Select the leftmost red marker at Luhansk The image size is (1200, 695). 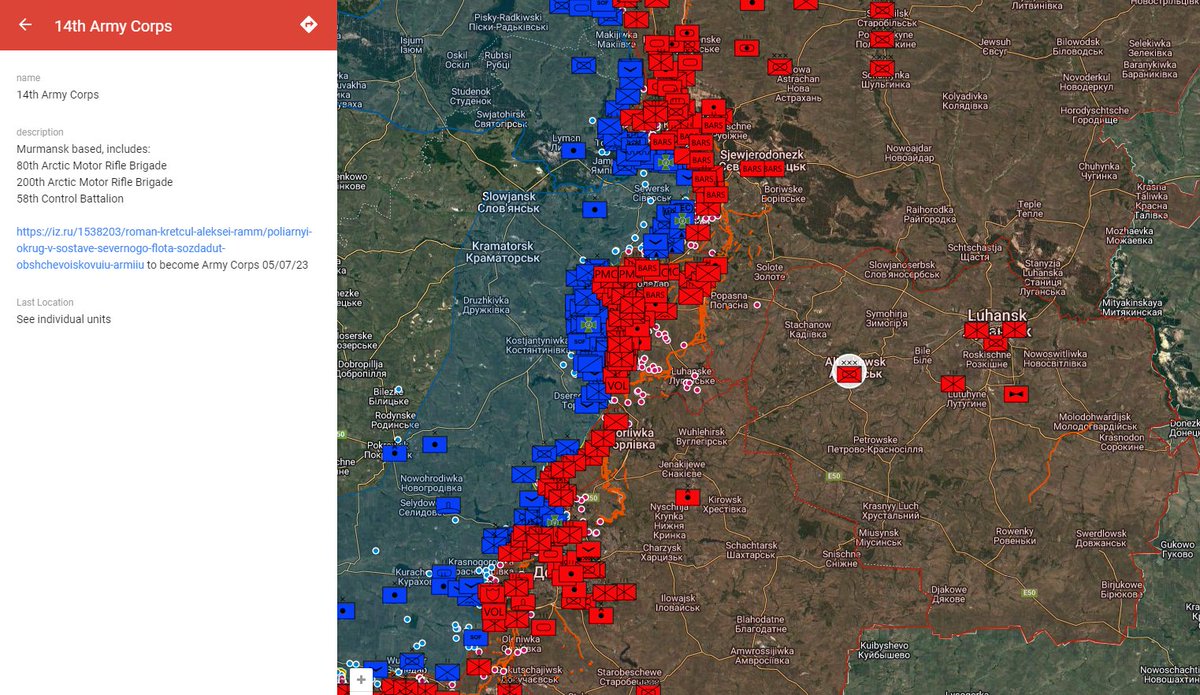pos(978,330)
